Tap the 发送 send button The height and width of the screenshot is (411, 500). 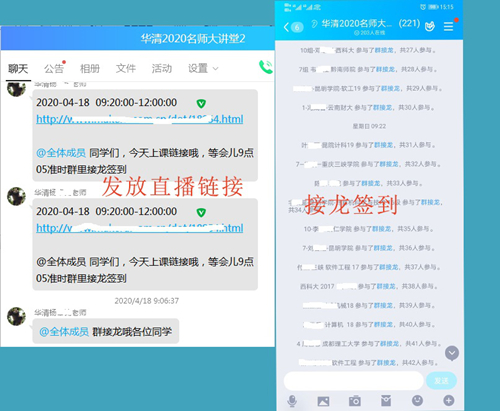click(x=441, y=380)
